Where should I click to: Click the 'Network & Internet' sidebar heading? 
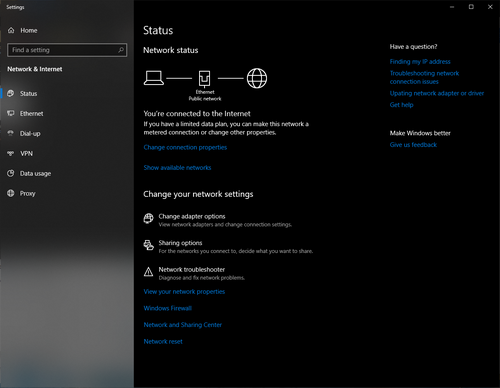(35, 69)
